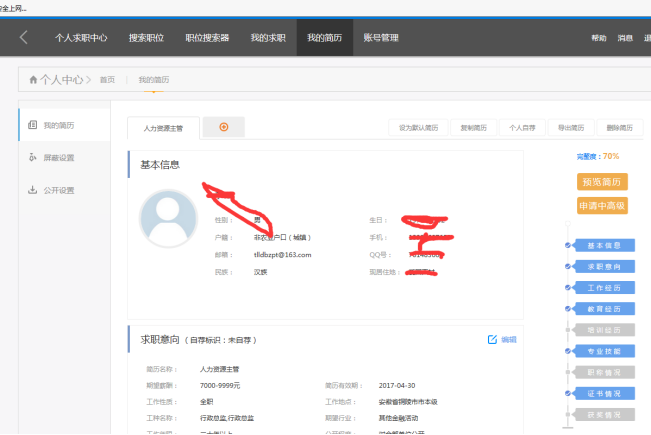Click the edit pencil icon in 求职意向

tap(492, 340)
